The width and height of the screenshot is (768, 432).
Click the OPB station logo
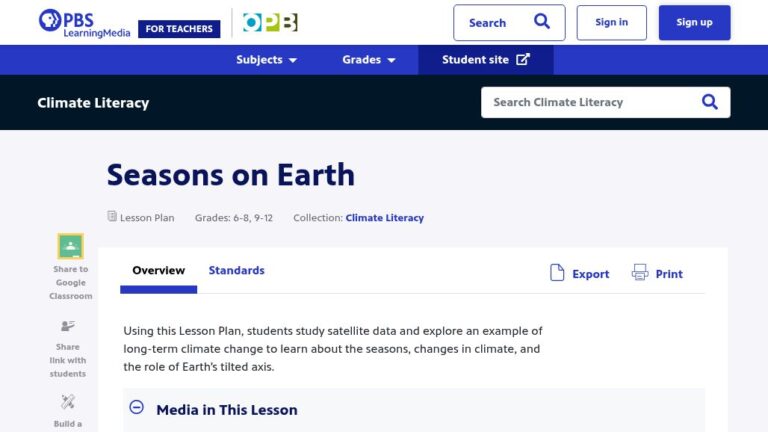click(x=270, y=23)
